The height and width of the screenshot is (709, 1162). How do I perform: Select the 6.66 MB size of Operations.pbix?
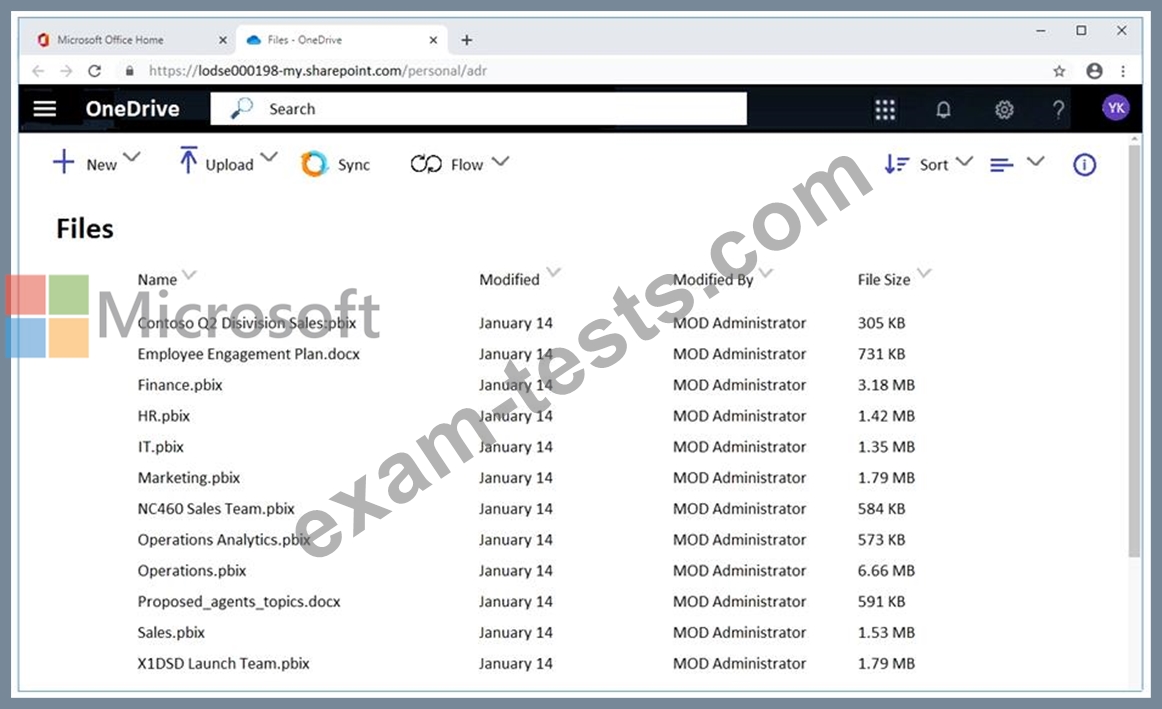886,571
